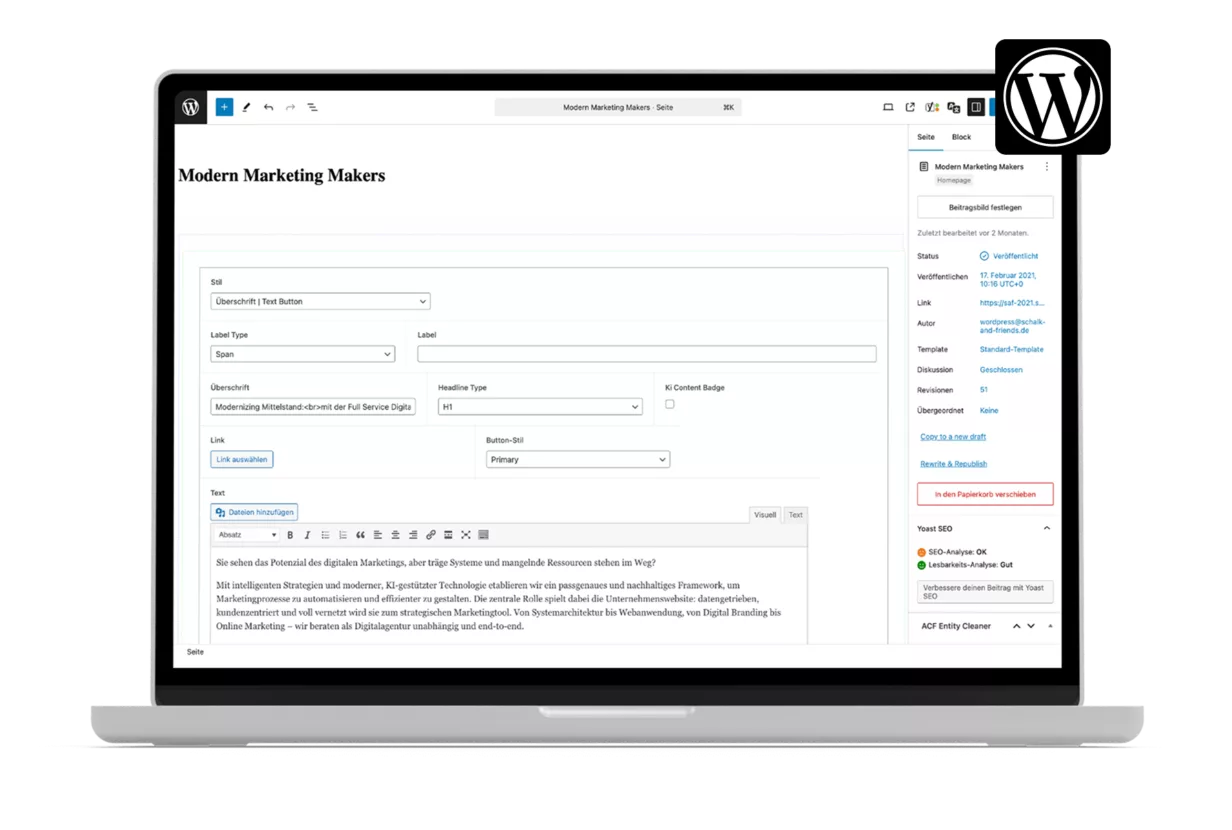Open the Stil dropdown

(x=320, y=301)
